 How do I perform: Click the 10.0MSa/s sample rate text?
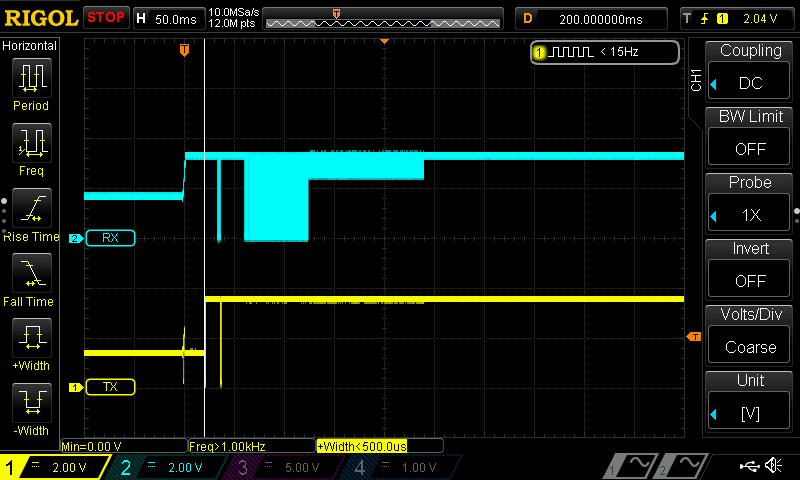point(234,12)
